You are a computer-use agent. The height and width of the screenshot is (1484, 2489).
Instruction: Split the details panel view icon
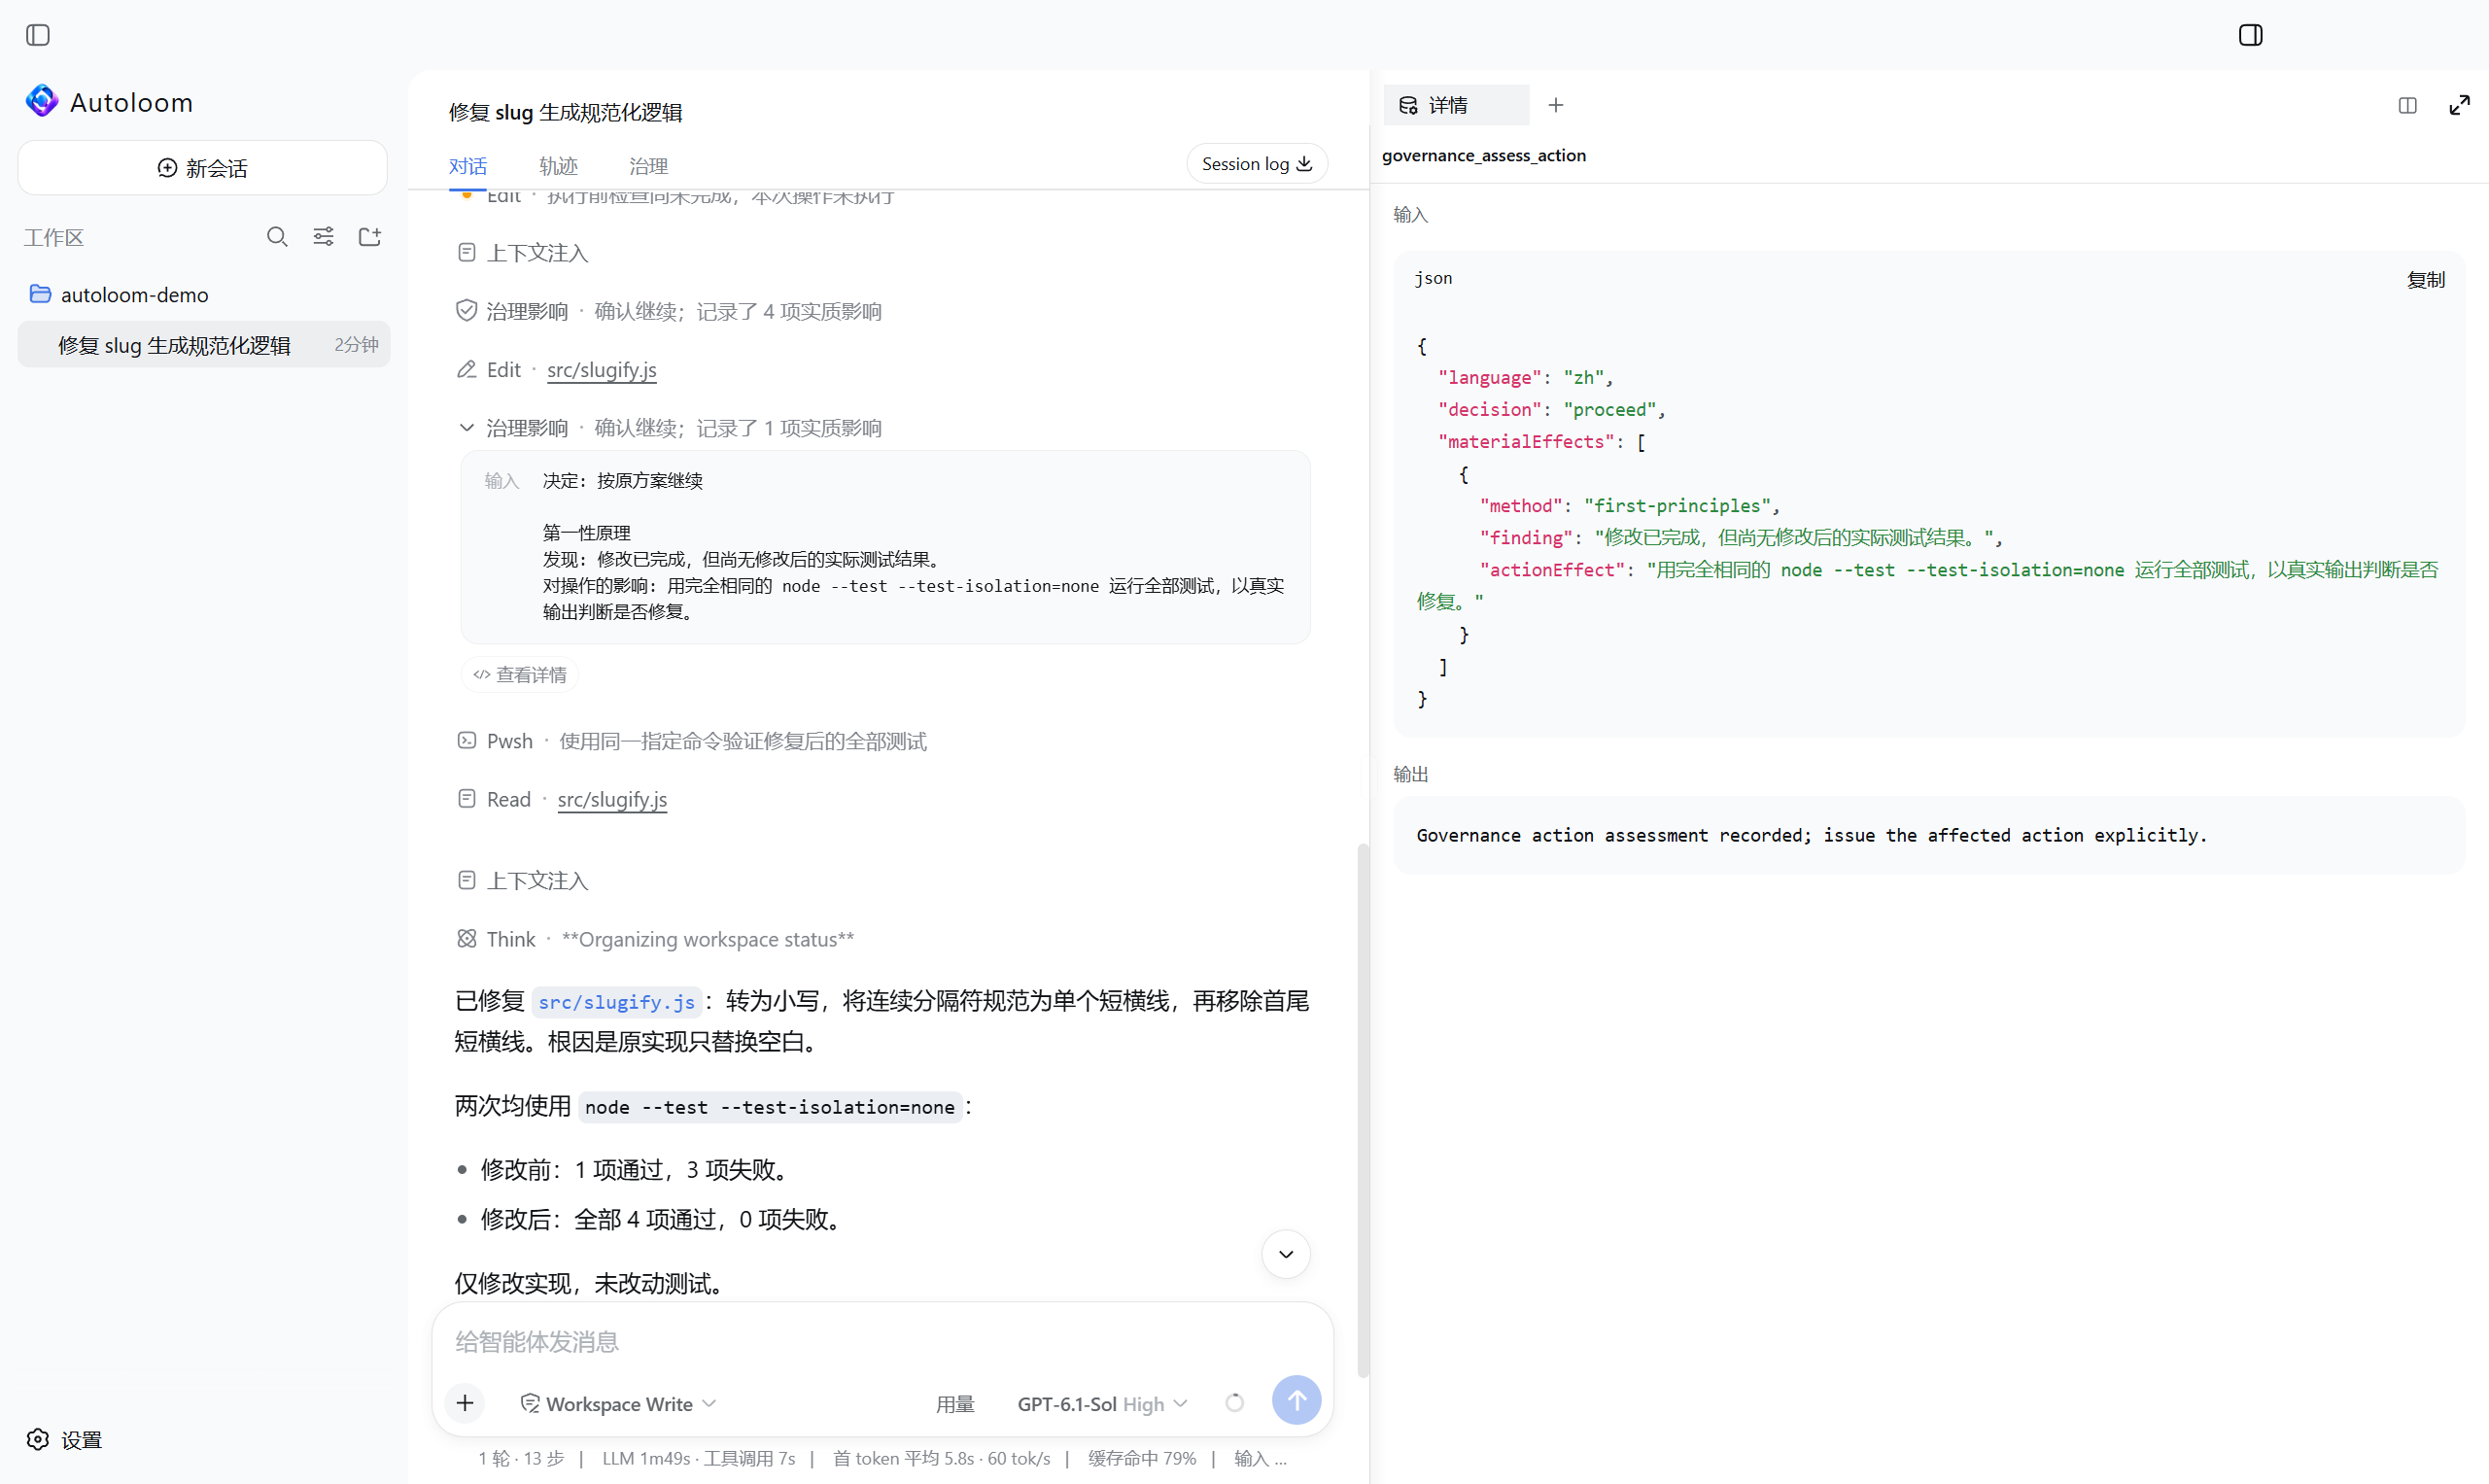2407,105
